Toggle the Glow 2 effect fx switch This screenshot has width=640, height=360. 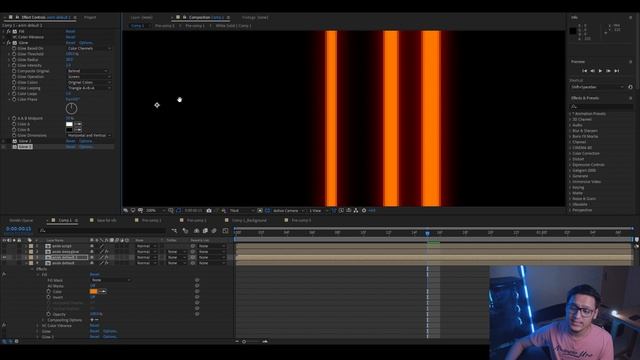(x=9, y=141)
